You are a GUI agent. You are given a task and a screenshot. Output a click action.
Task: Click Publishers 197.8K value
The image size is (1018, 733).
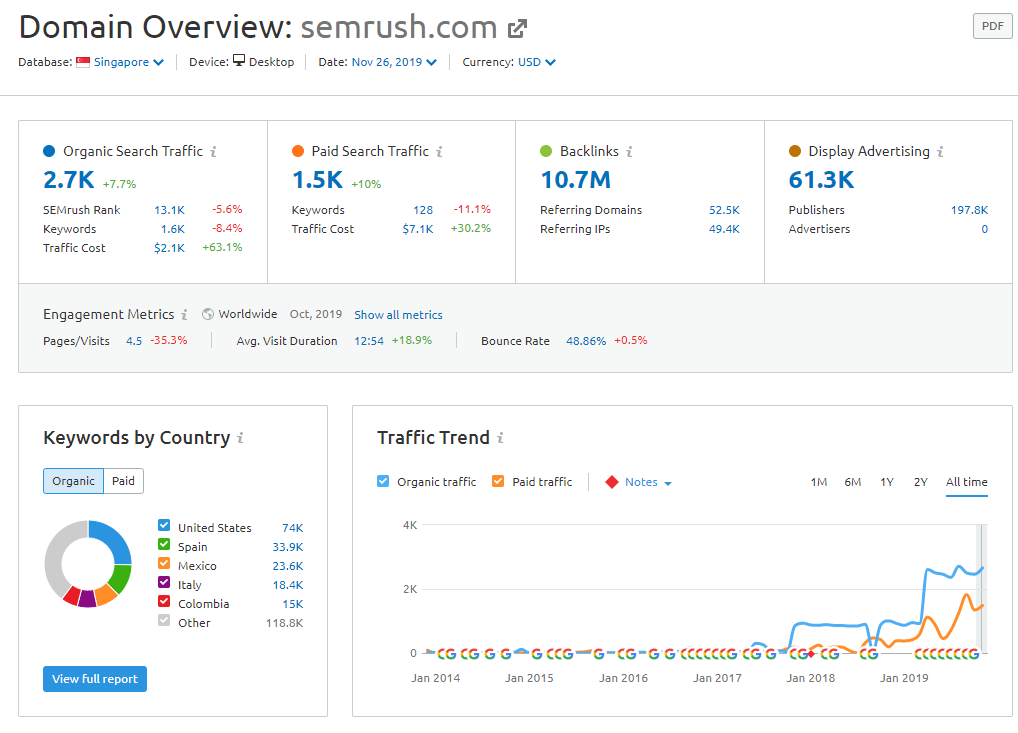click(969, 210)
